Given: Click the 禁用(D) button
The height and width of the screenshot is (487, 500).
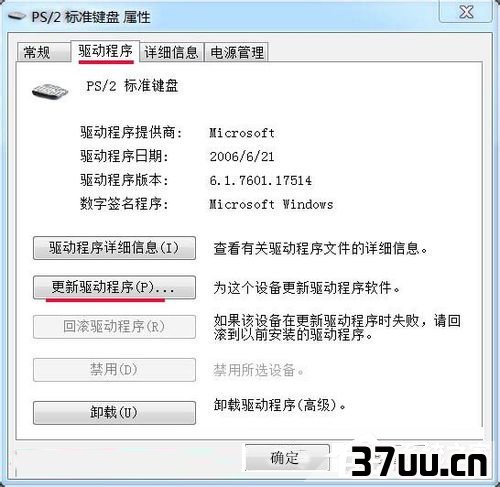Looking at the screenshot, I should (114, 369).
